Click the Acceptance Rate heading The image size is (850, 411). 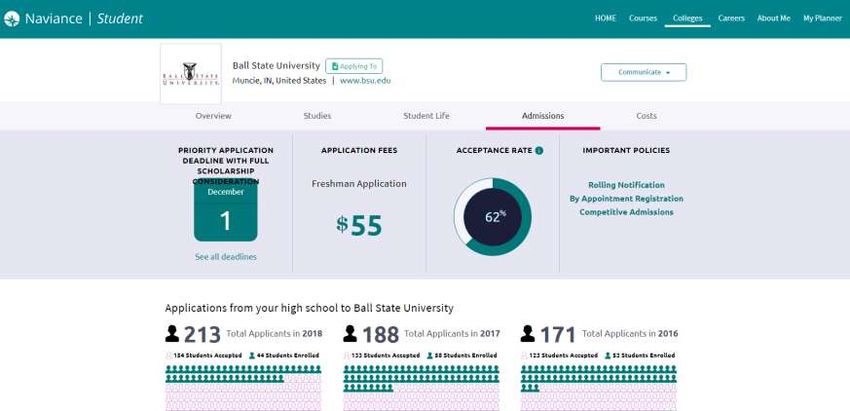click(494, 151)
